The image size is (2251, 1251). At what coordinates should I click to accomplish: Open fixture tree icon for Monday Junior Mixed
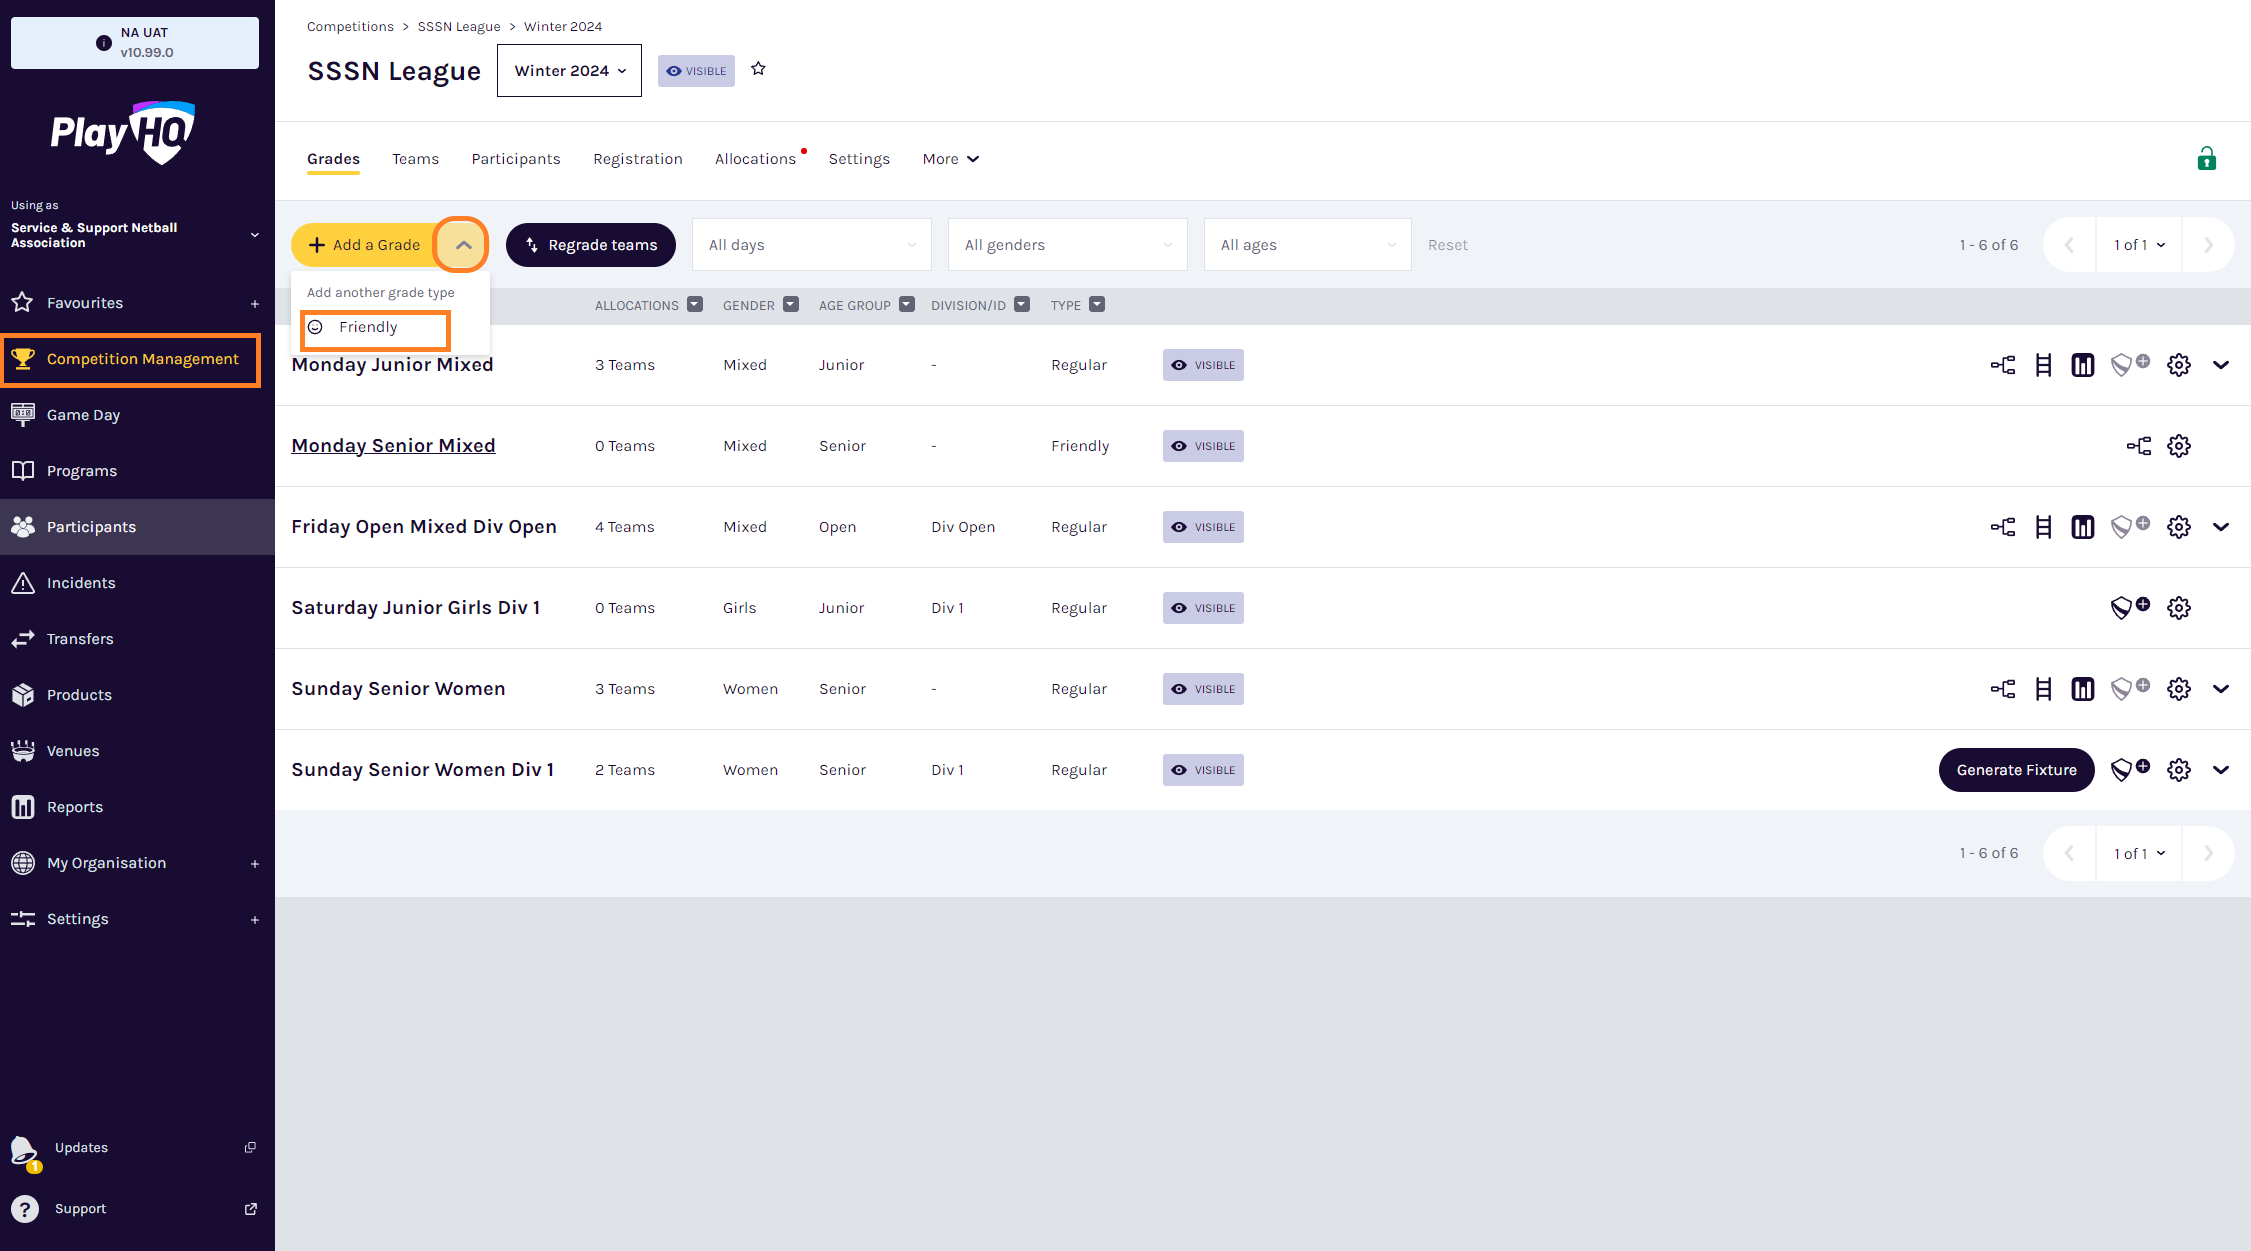pos(2002,365)
